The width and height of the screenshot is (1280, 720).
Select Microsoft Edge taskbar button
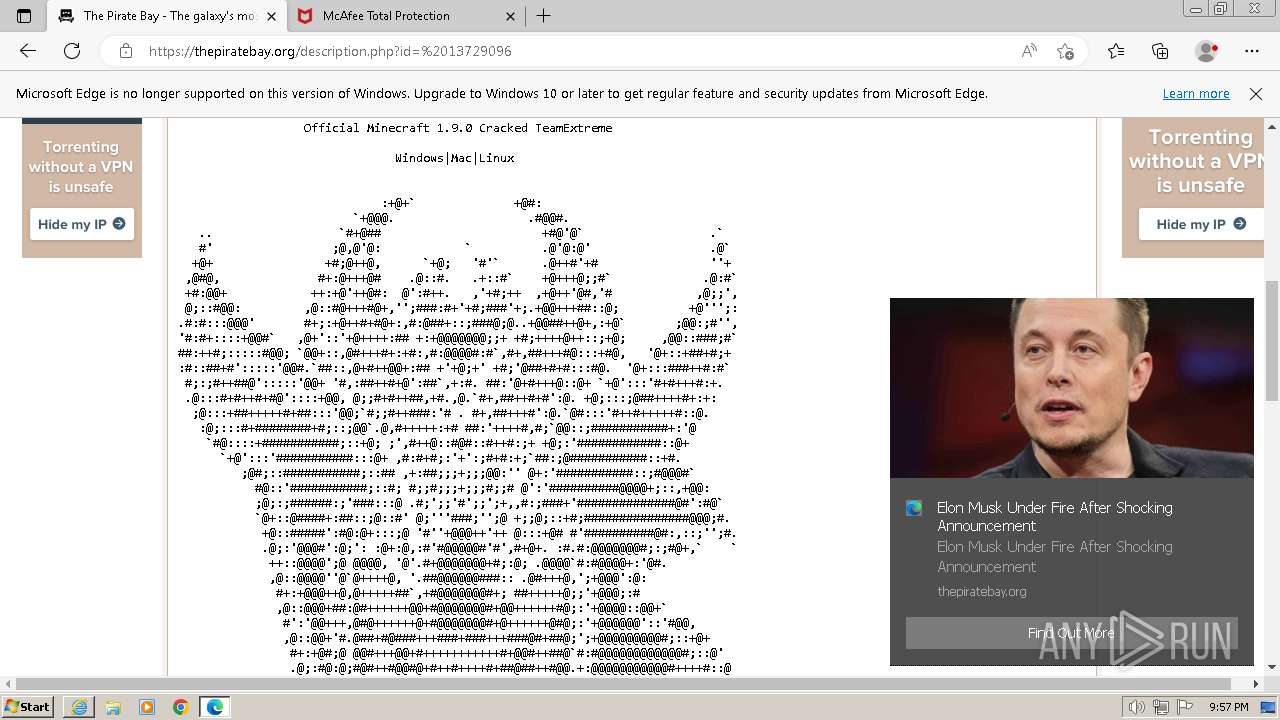point(215,707)
